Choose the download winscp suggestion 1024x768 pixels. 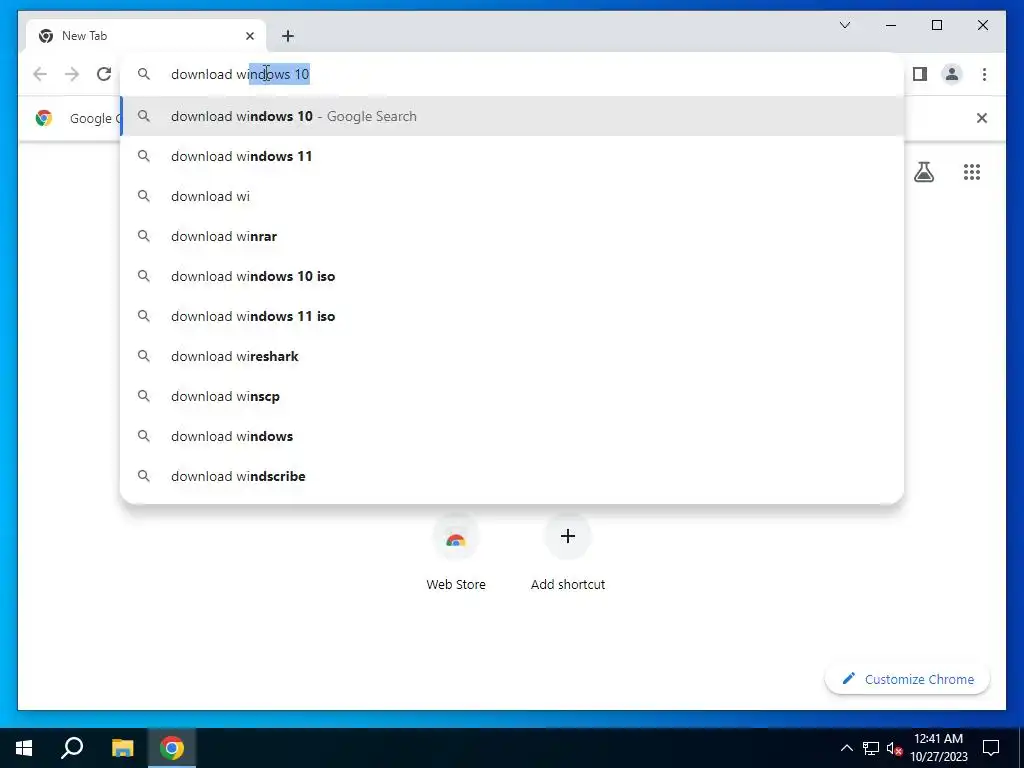point(512,396)
